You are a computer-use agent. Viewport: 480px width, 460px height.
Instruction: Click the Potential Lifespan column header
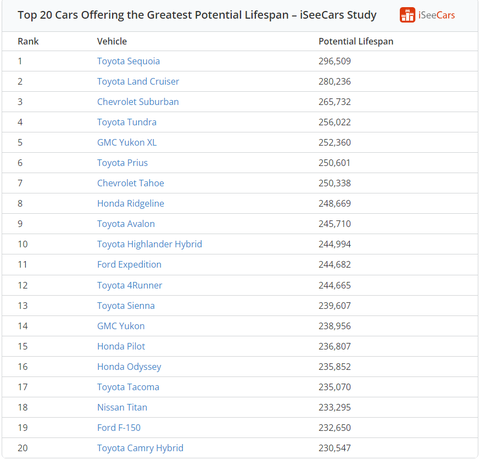click(x=356, y=41)
